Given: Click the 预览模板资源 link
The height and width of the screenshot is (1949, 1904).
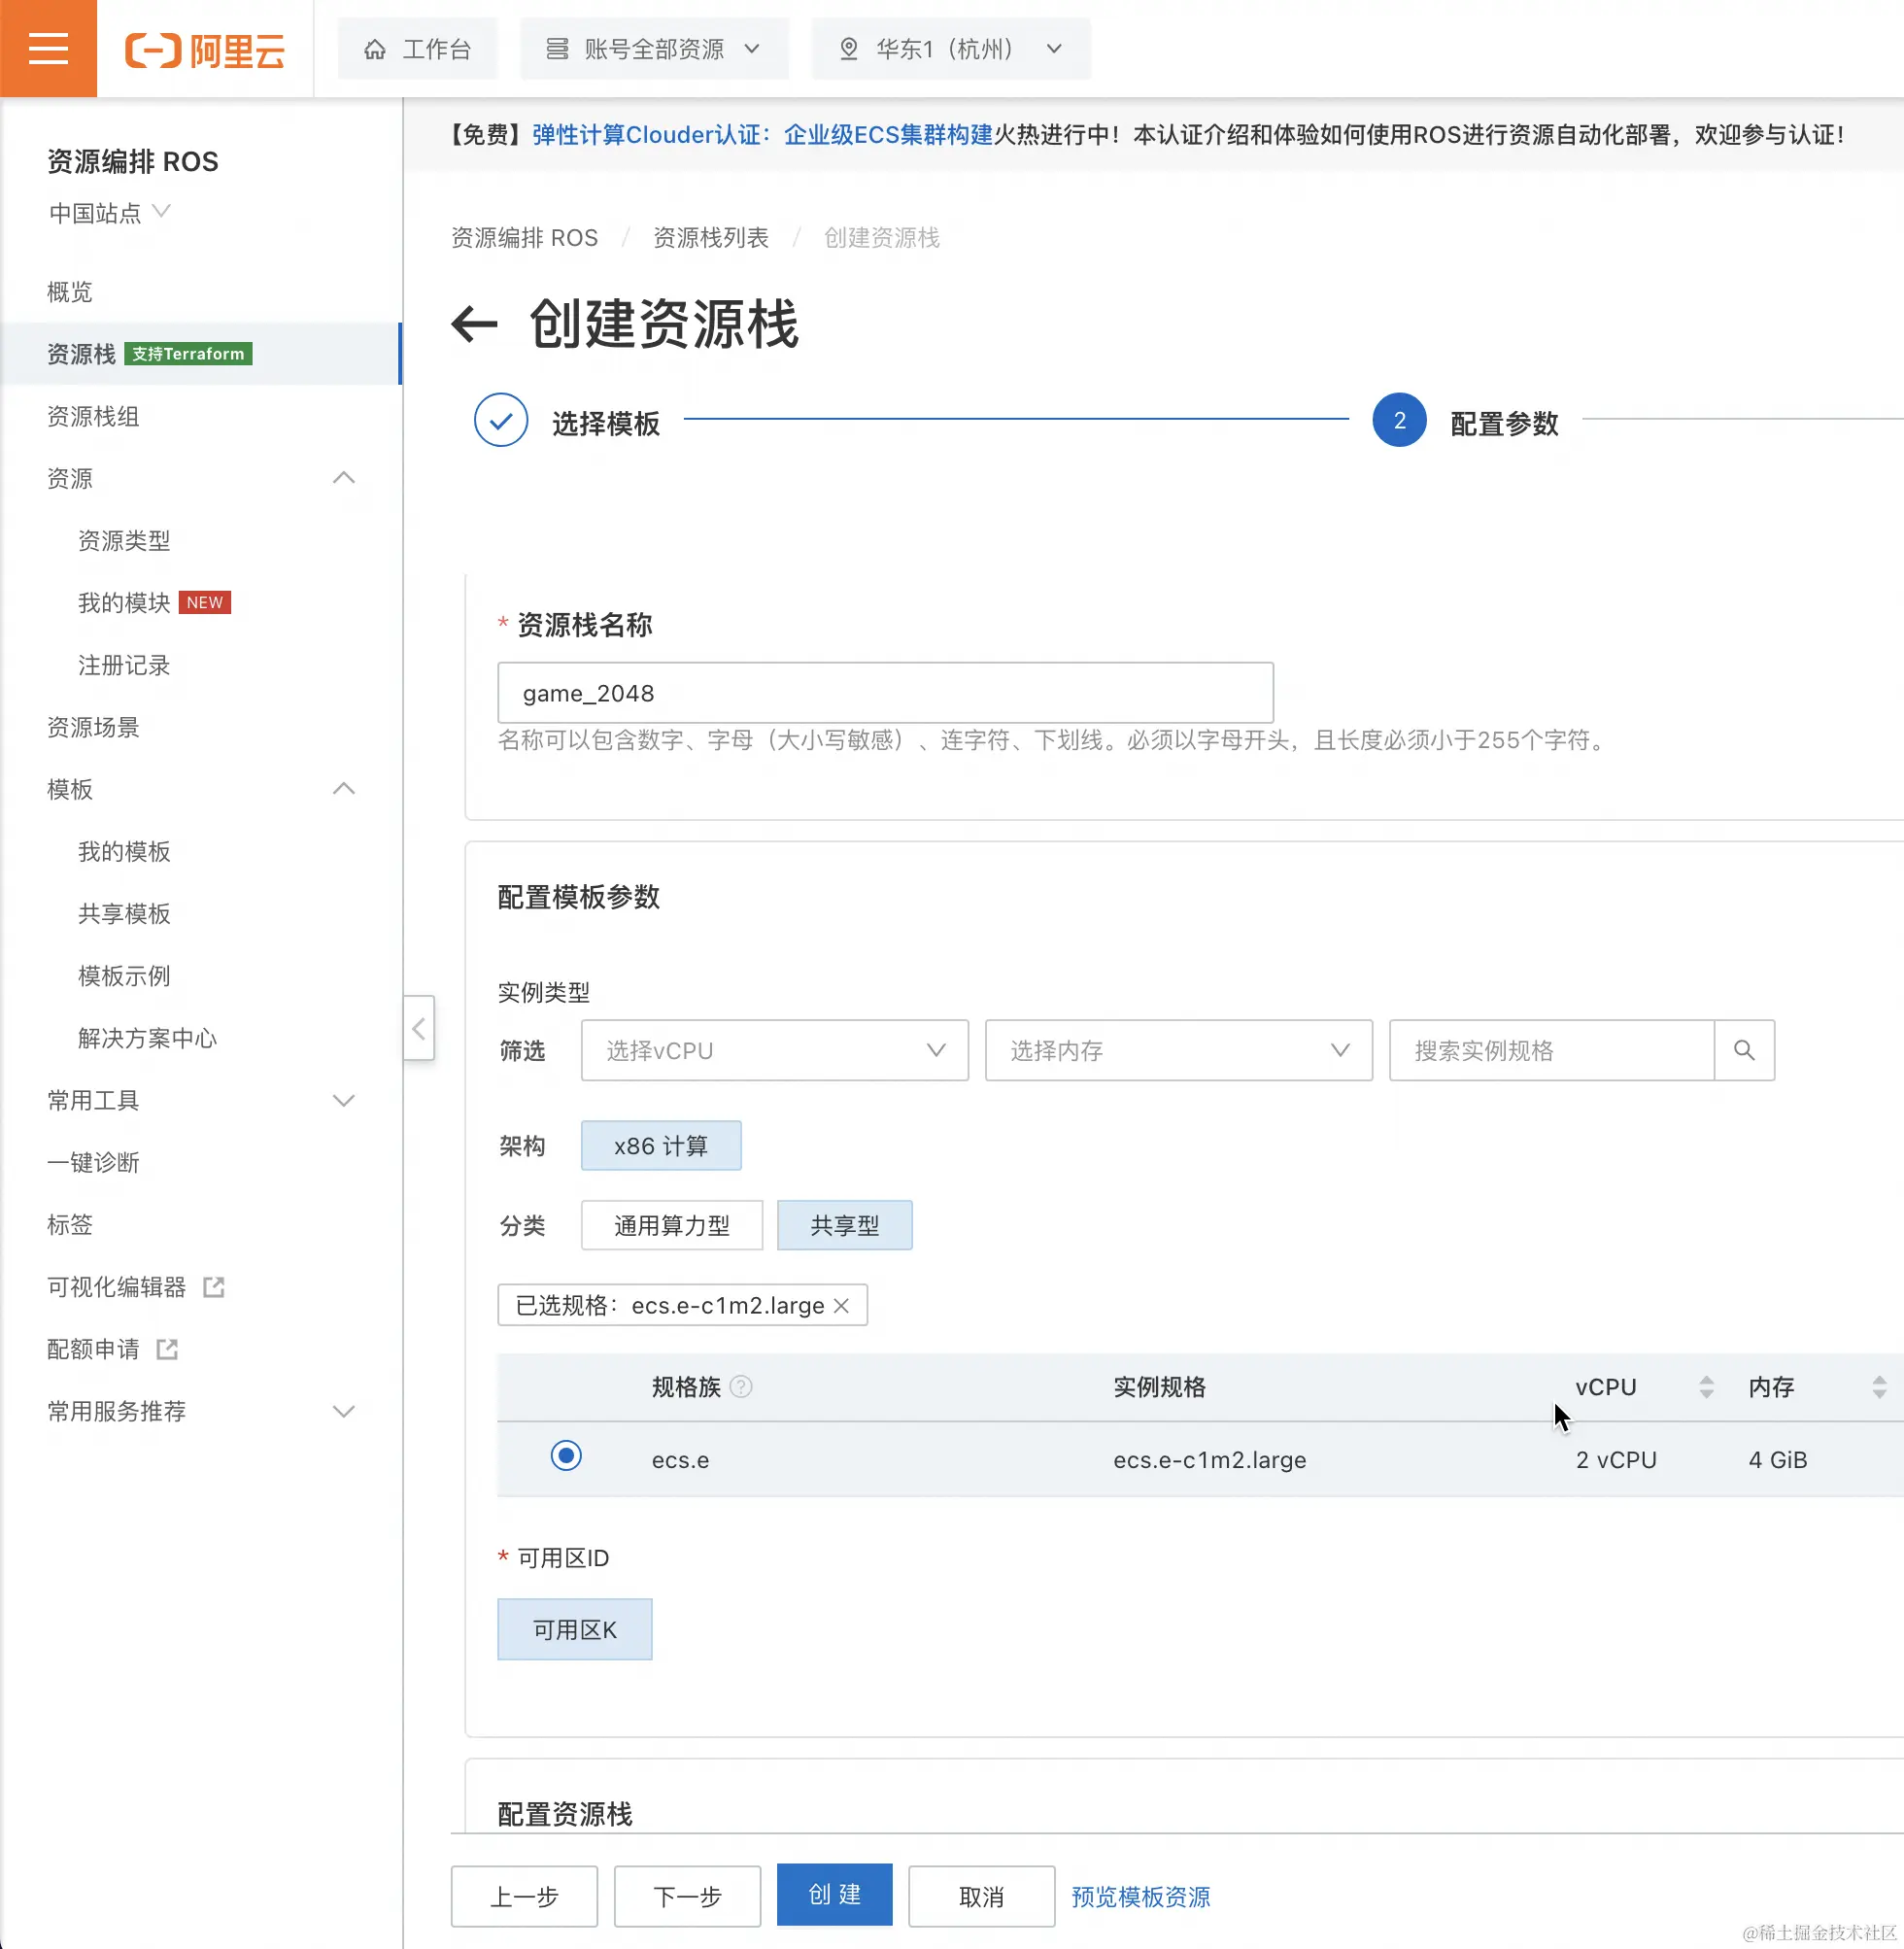Looking at the screenshot, I should point(1140,1897).
